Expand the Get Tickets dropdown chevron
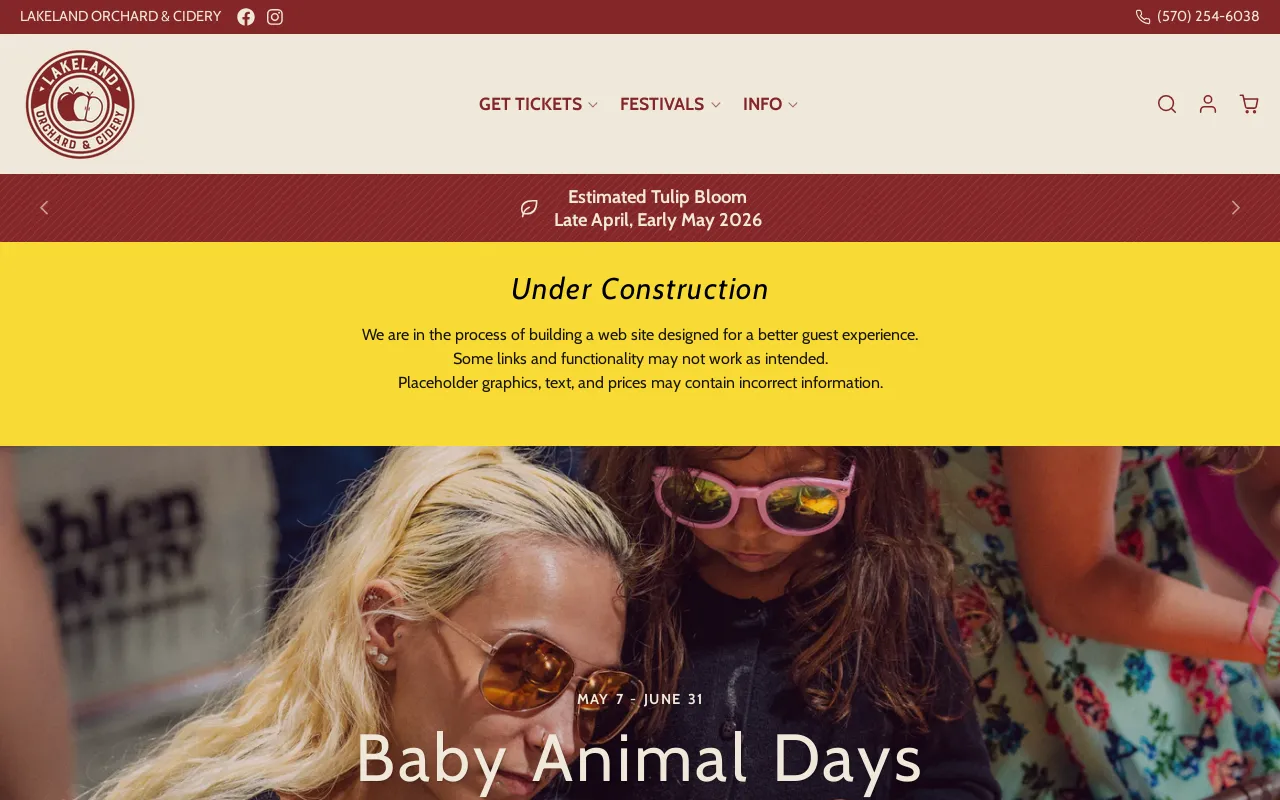Screen dimensions: 1280x800 click(593, 105)
